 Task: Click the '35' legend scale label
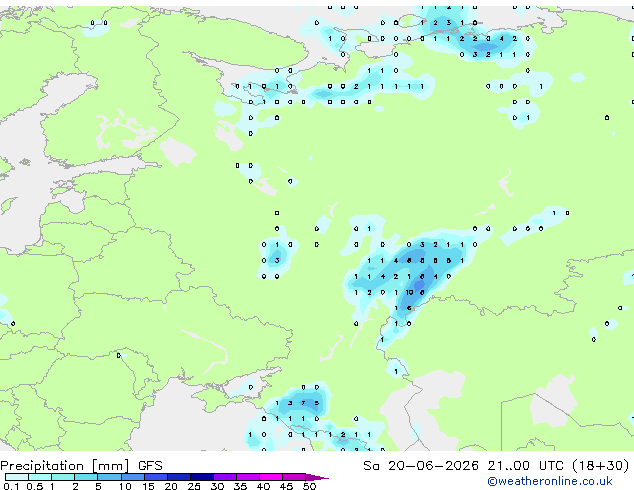pyautogui.click(x=240, y=486)
